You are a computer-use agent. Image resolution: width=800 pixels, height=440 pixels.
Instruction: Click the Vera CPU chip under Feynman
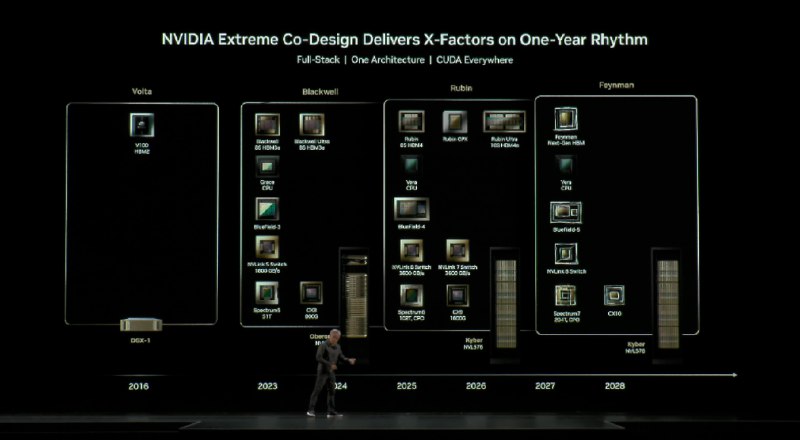tap(565, 165)
